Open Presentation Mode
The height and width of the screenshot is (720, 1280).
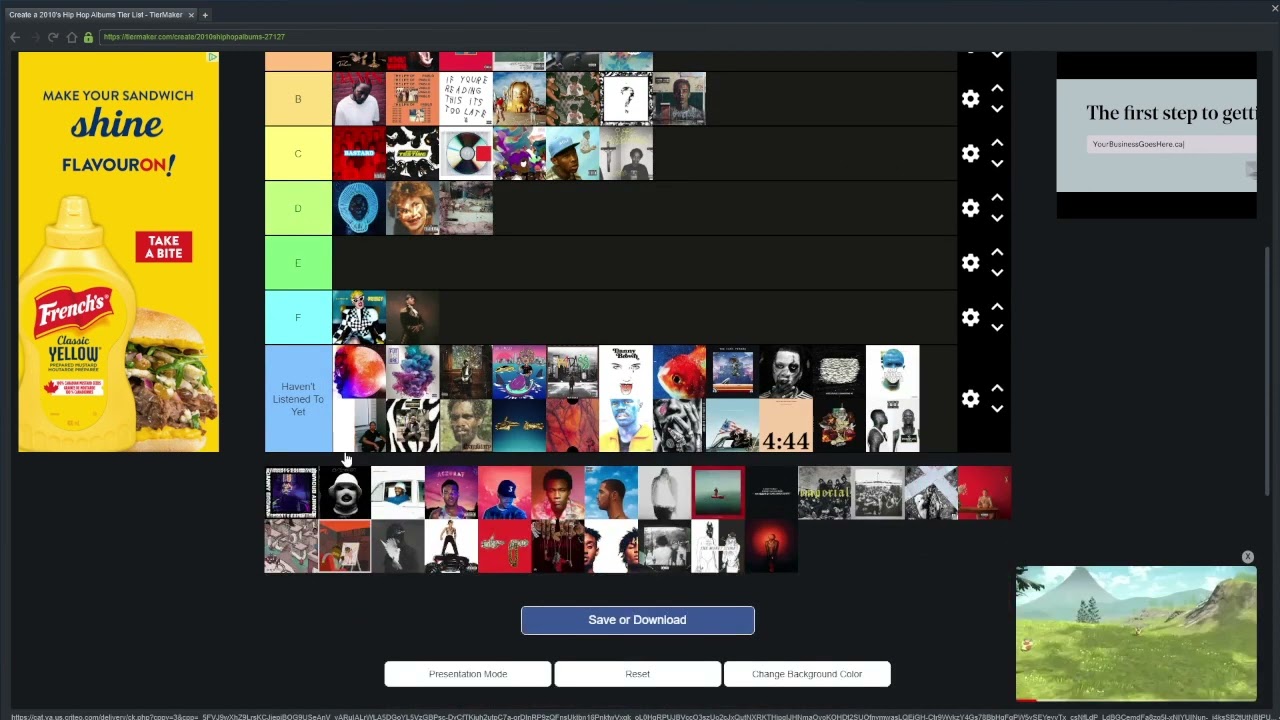(468, 674)
